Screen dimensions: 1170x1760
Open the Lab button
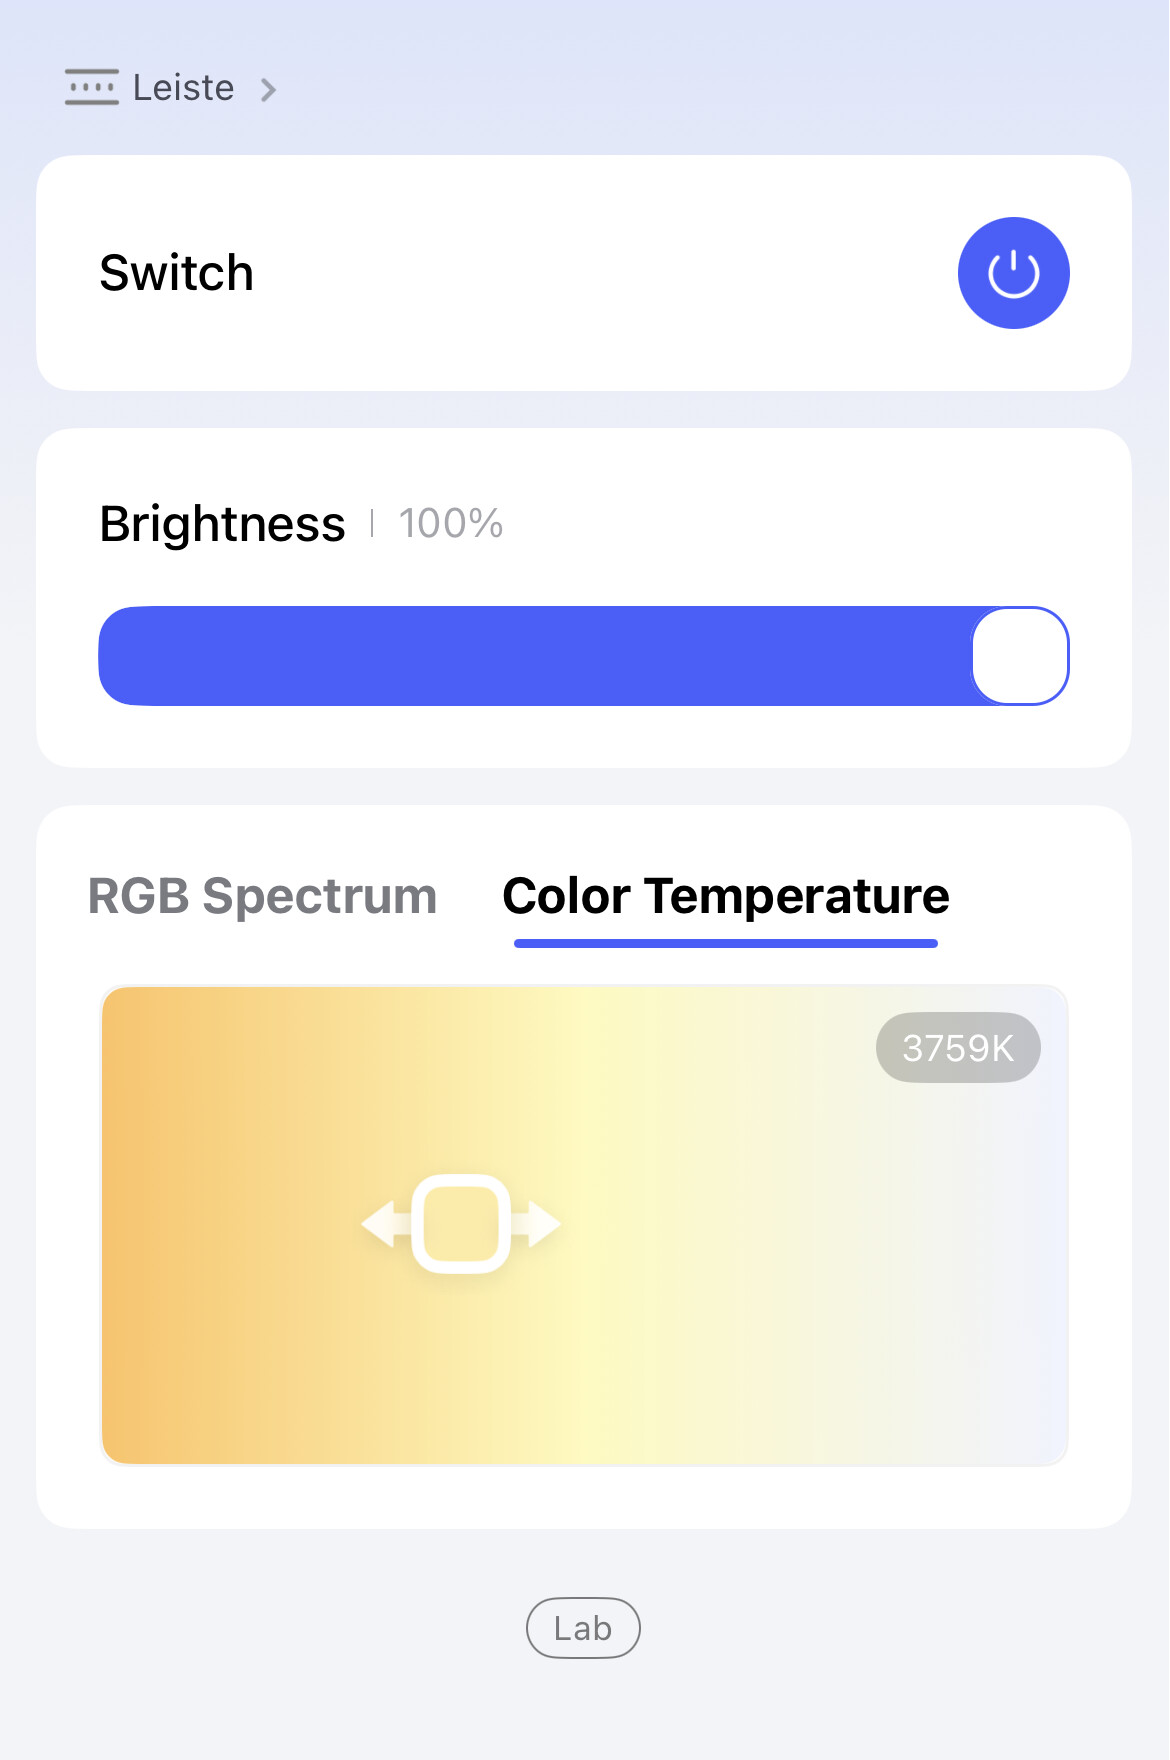click(x=583, y=1628)
